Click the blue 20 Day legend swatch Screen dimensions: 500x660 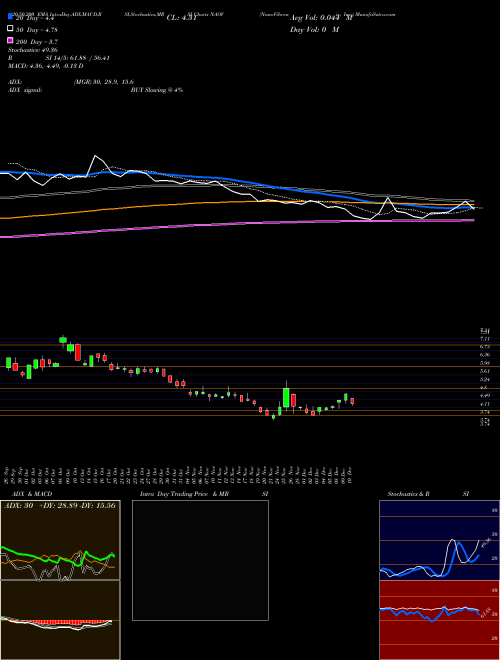click(10, 16)
